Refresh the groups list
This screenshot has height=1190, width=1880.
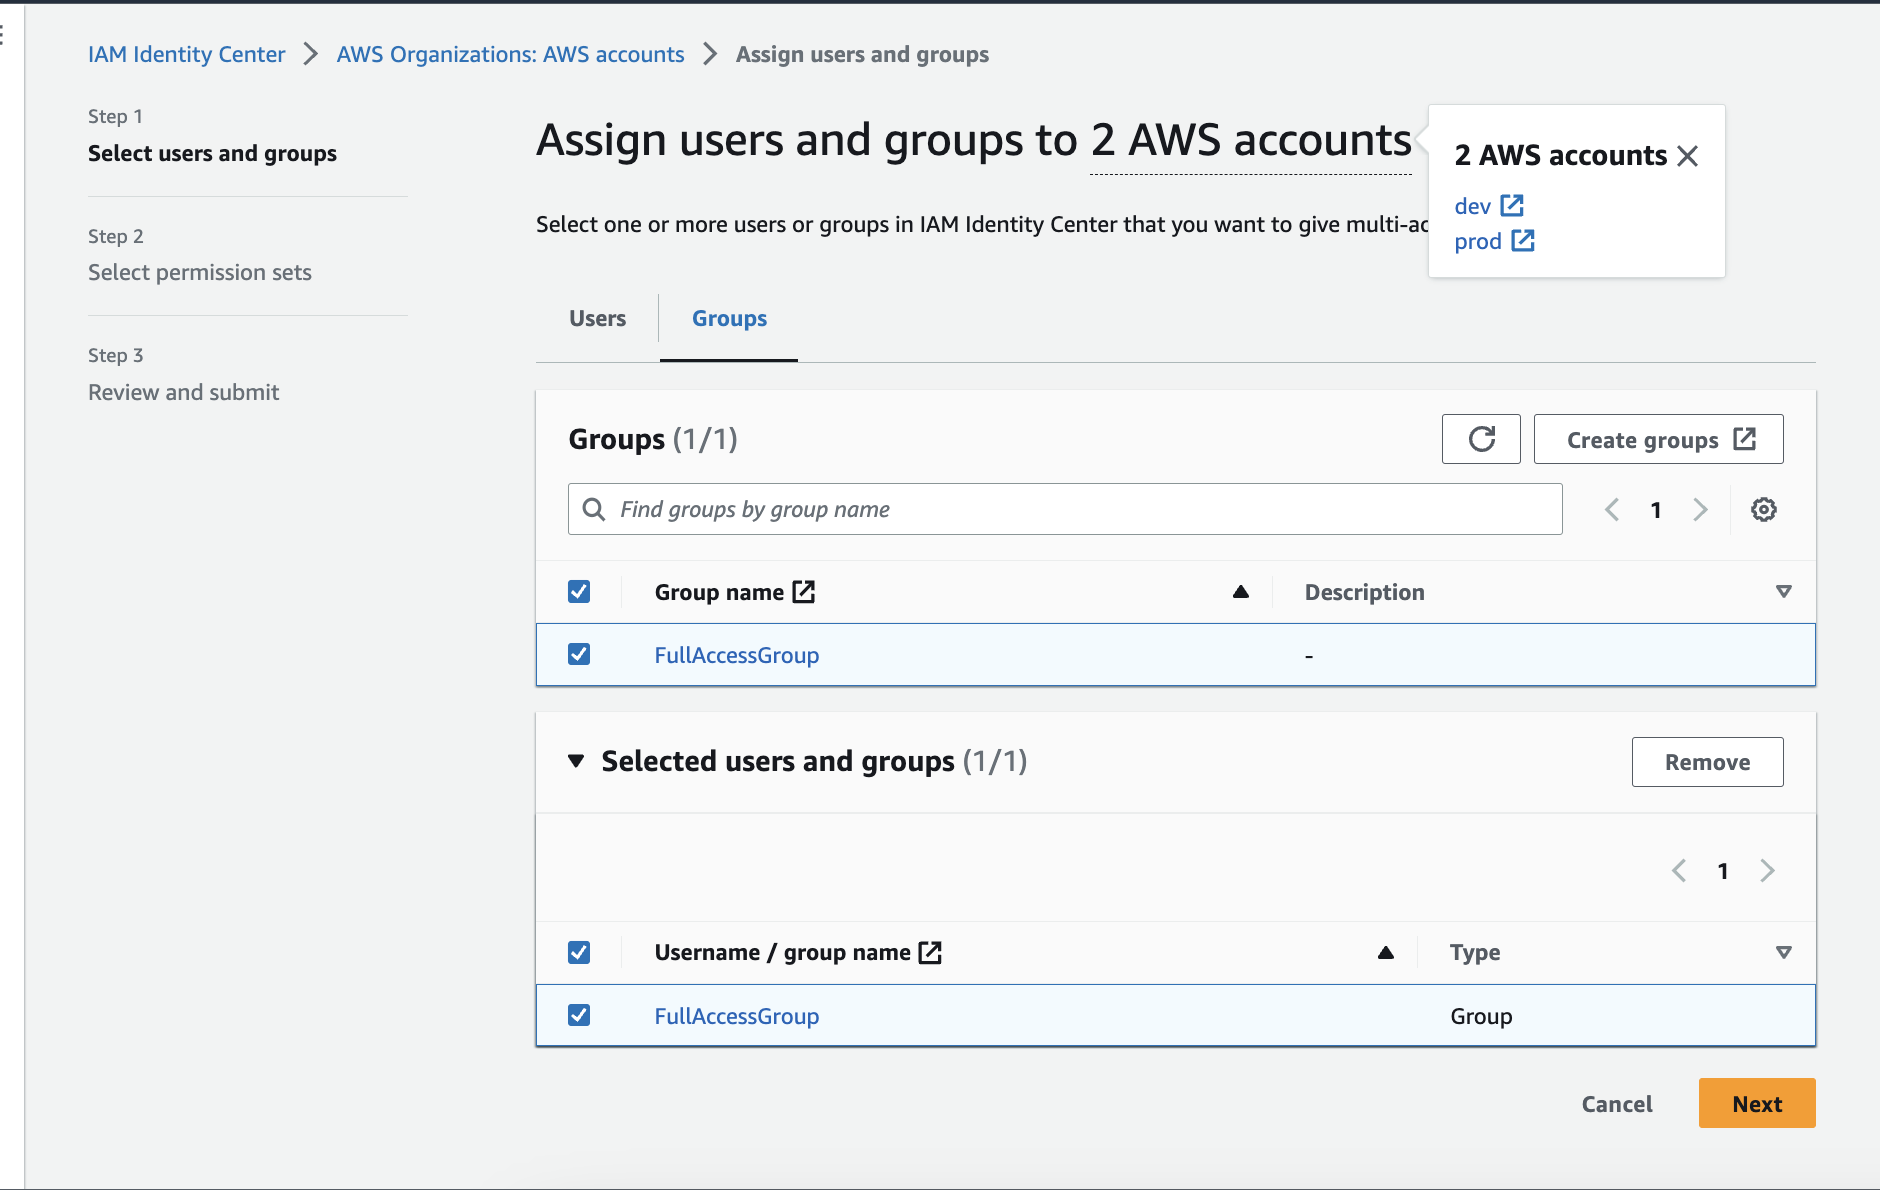click(1481, 439)
